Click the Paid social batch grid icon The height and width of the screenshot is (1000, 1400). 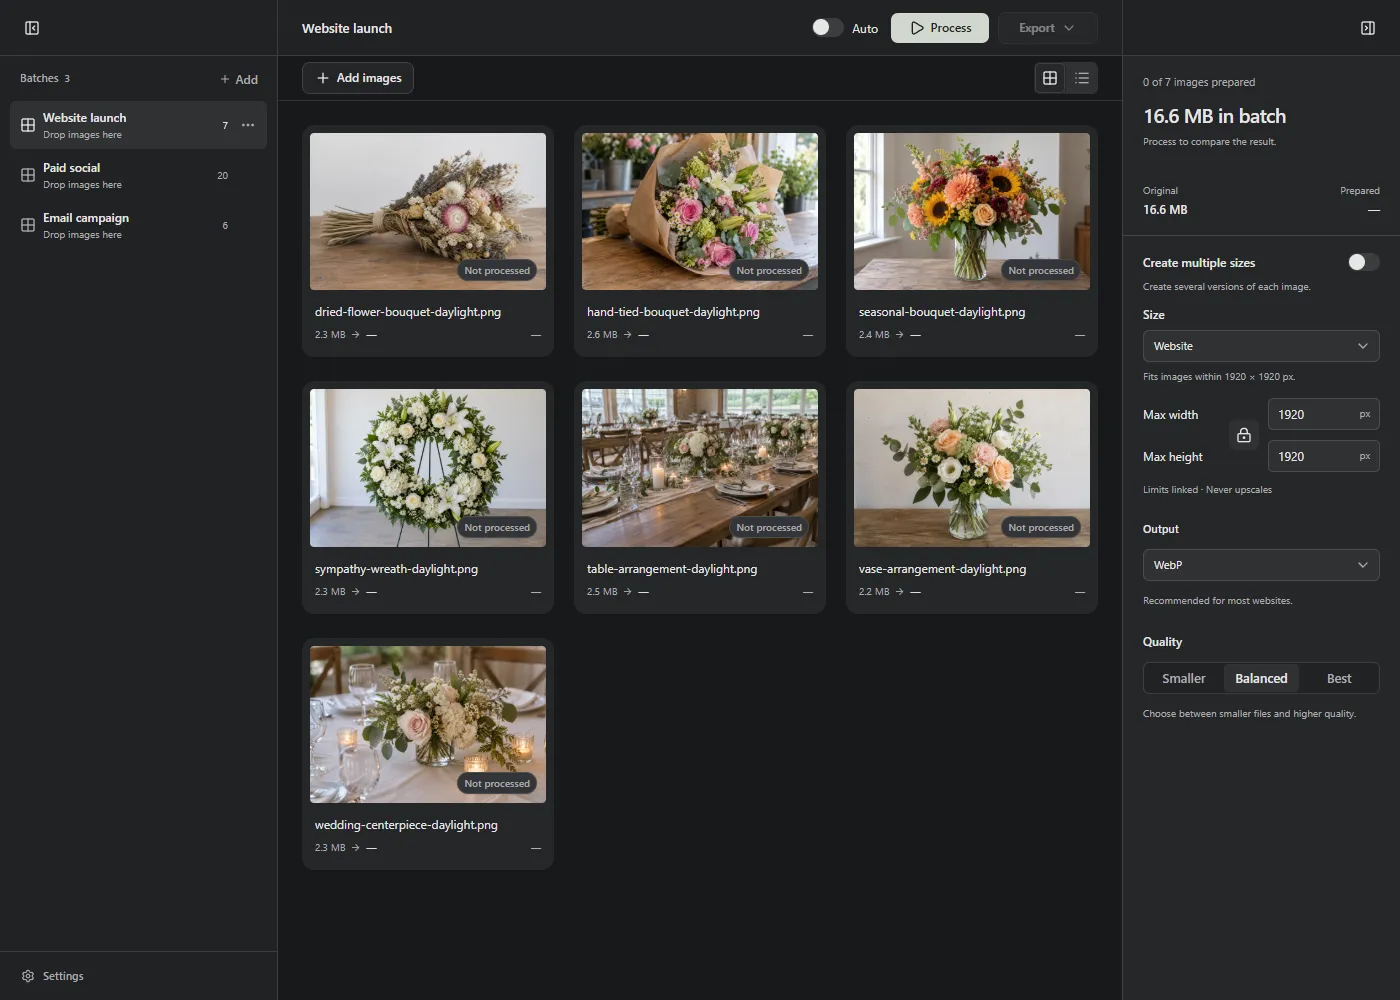click(28, 175)
